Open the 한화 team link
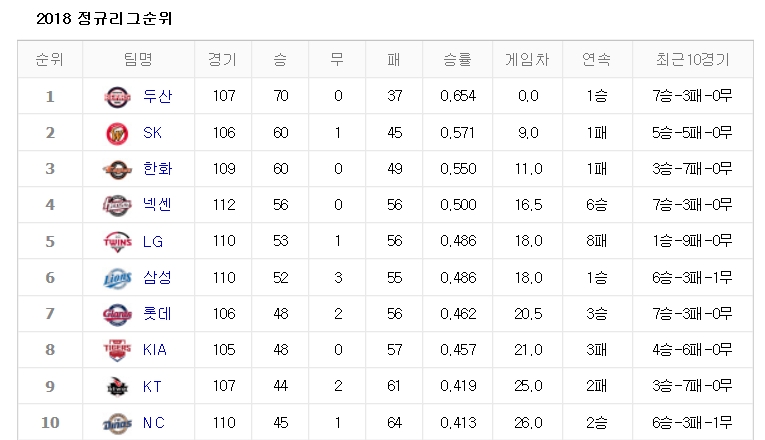The height and width of the screenshot is (440, 765). click(157, 169)
